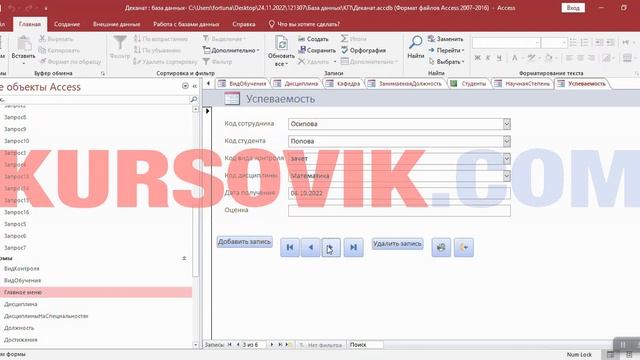Open Код студента dropdown showing Попова
Viewport: 640px width, 360px height.
click(507, 141)
